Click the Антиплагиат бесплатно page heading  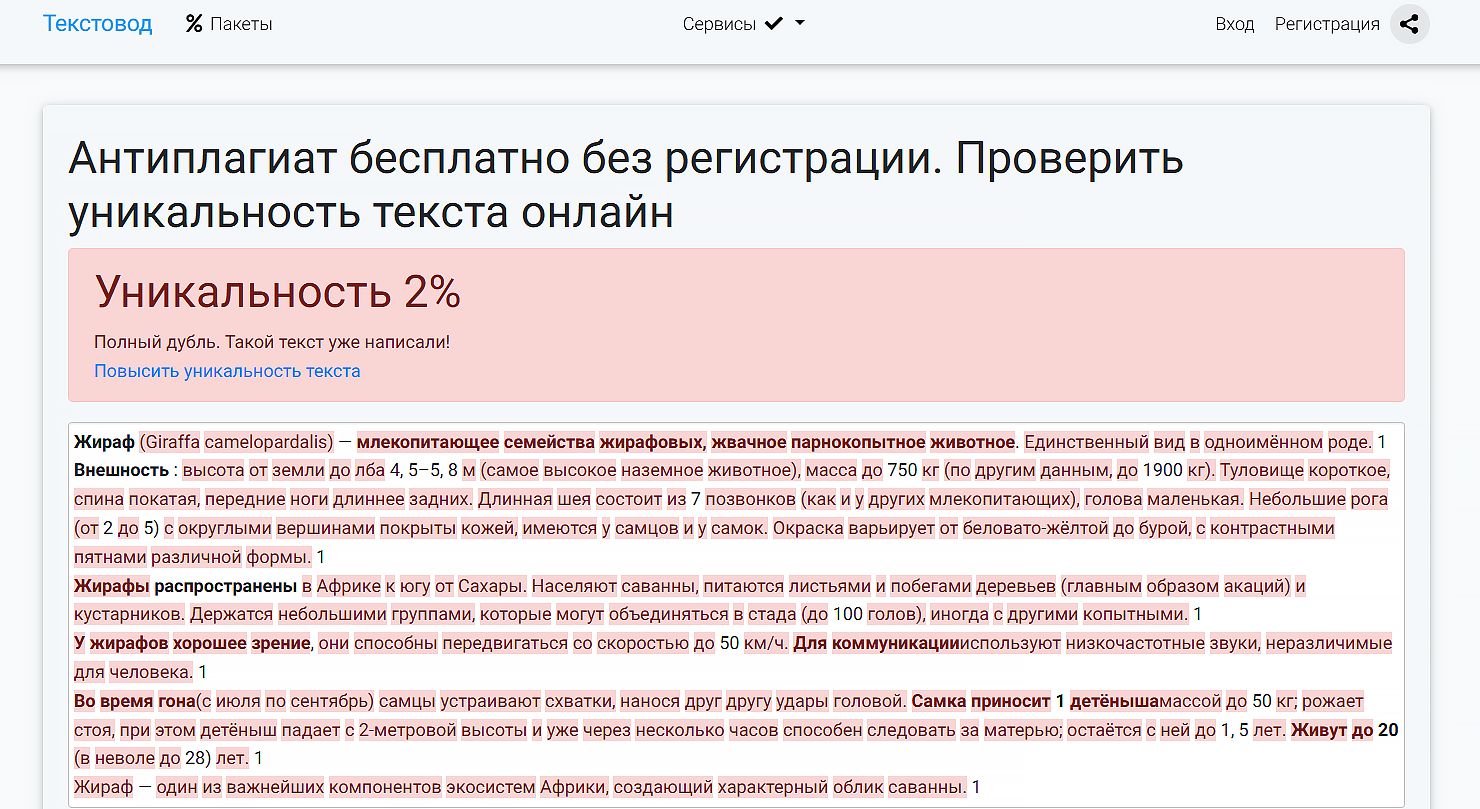pos(625,185)
